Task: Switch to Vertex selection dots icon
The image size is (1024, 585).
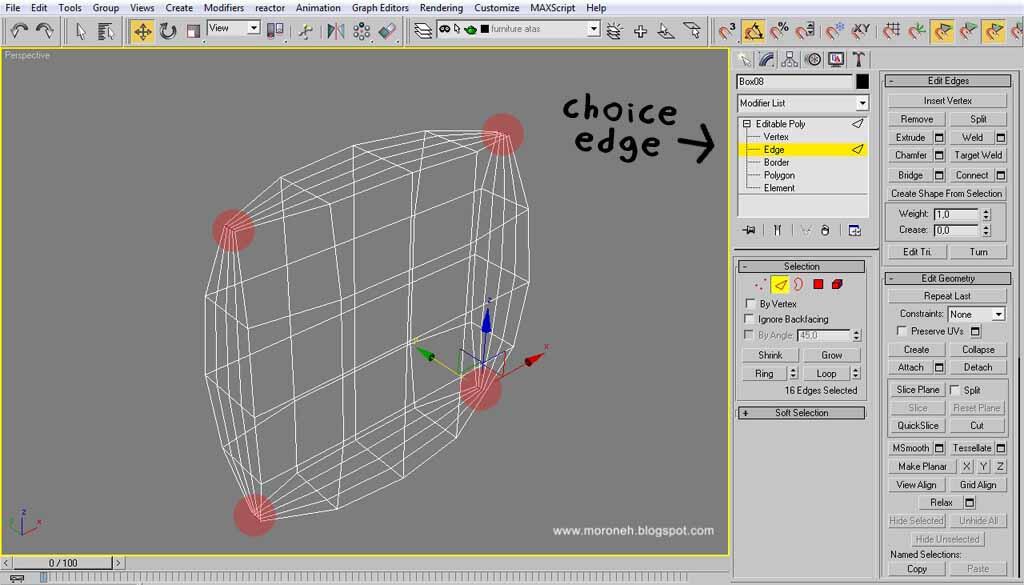Action: point(761,285)
